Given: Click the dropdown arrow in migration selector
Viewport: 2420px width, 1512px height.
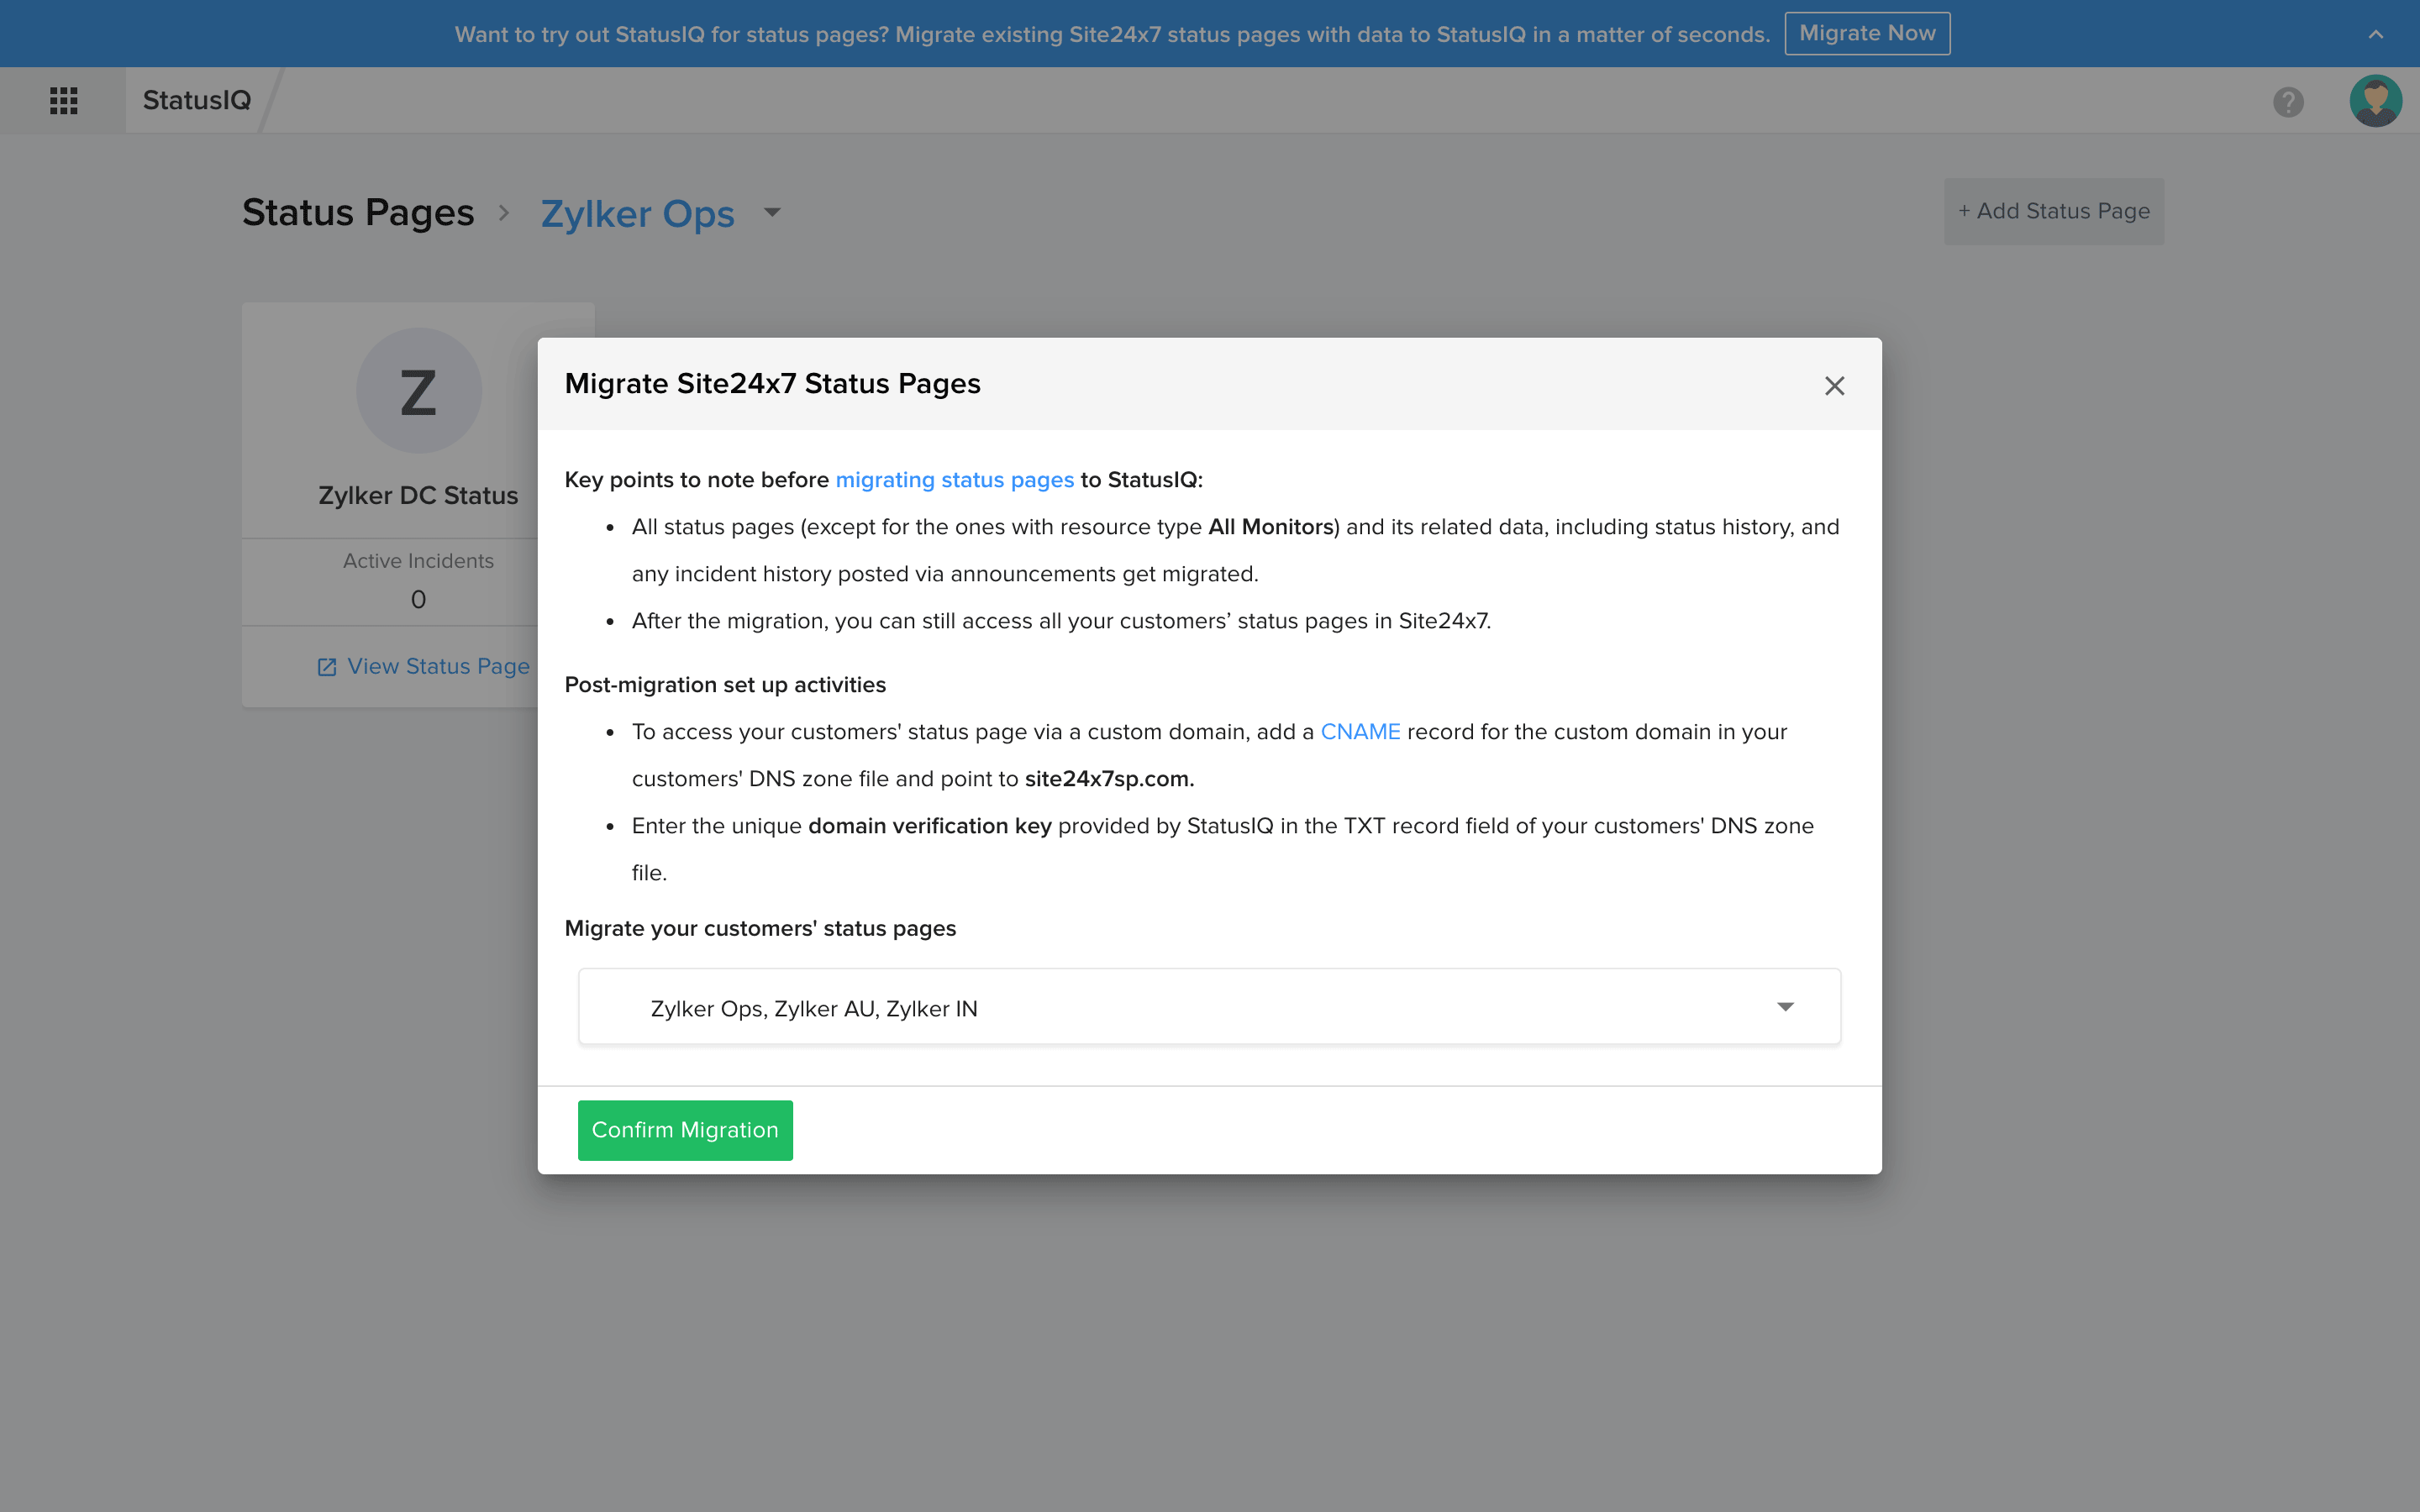Looking at the screenshot, I should (x=1786, y=1007).
